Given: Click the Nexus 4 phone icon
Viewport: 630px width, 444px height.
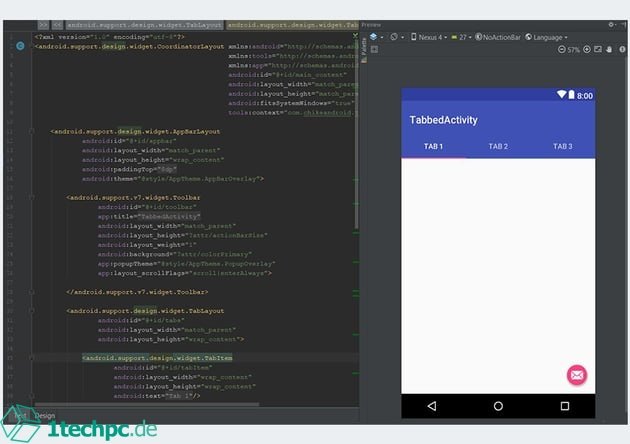Looking at the screenshot, I should coord(413,37).
